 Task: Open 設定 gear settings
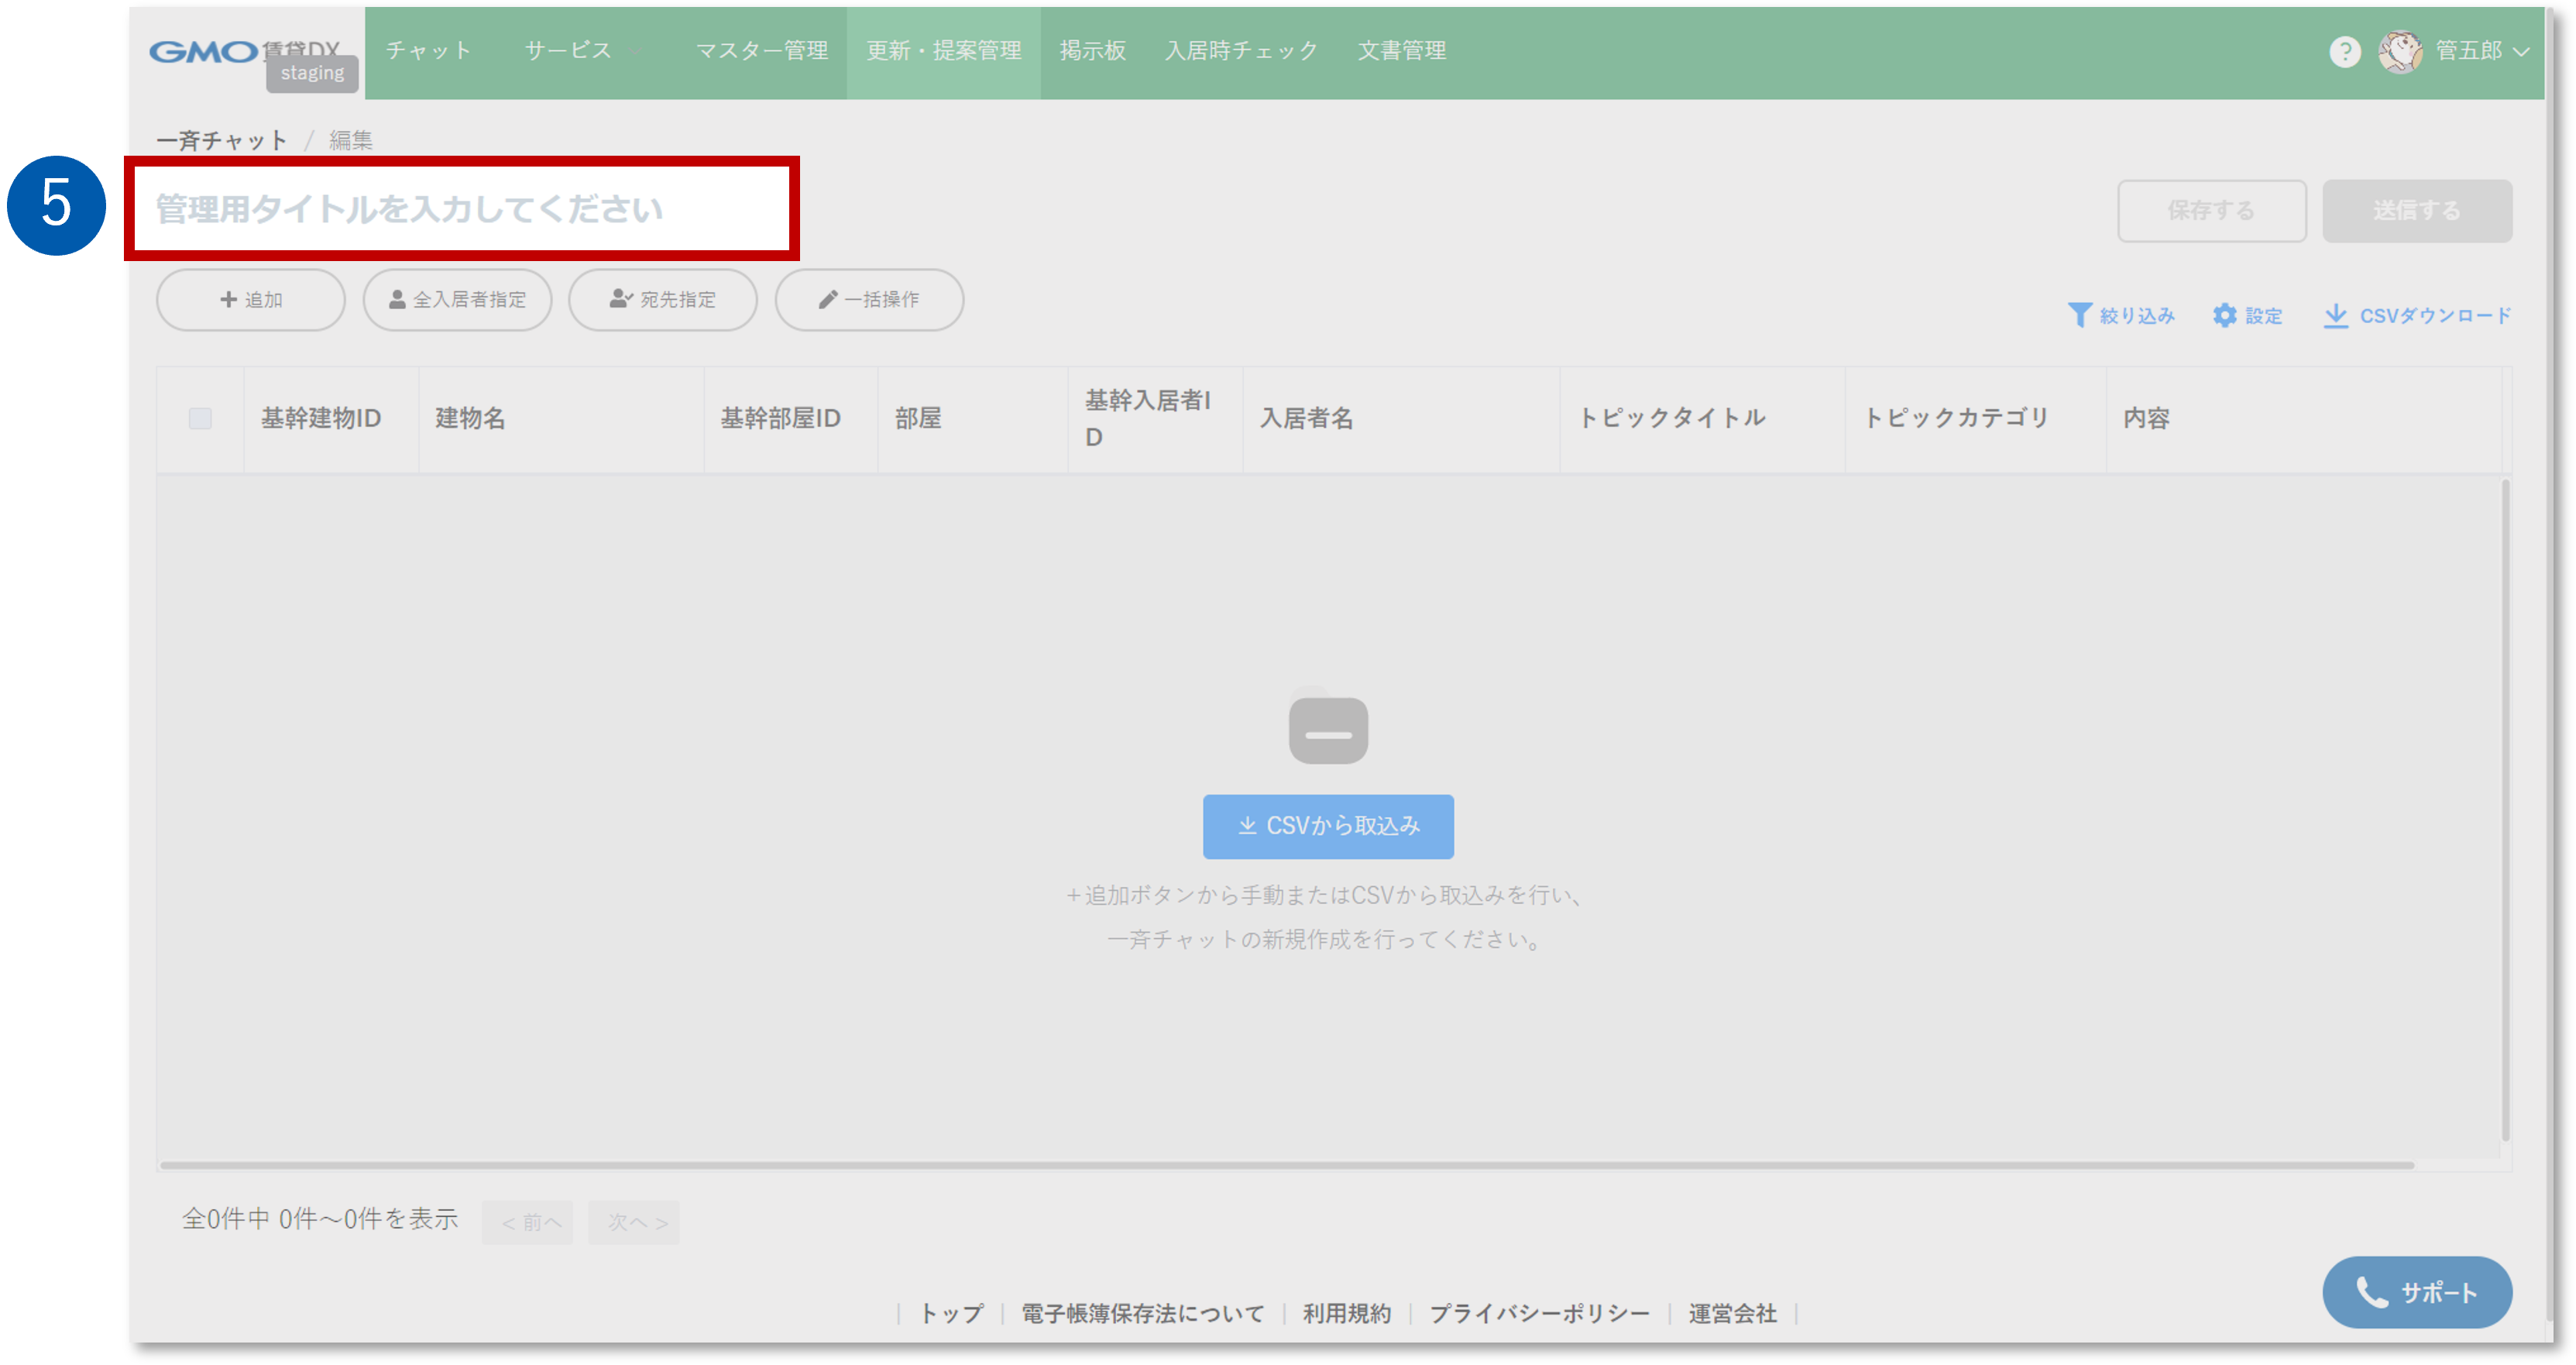[x=2224, y=316]
